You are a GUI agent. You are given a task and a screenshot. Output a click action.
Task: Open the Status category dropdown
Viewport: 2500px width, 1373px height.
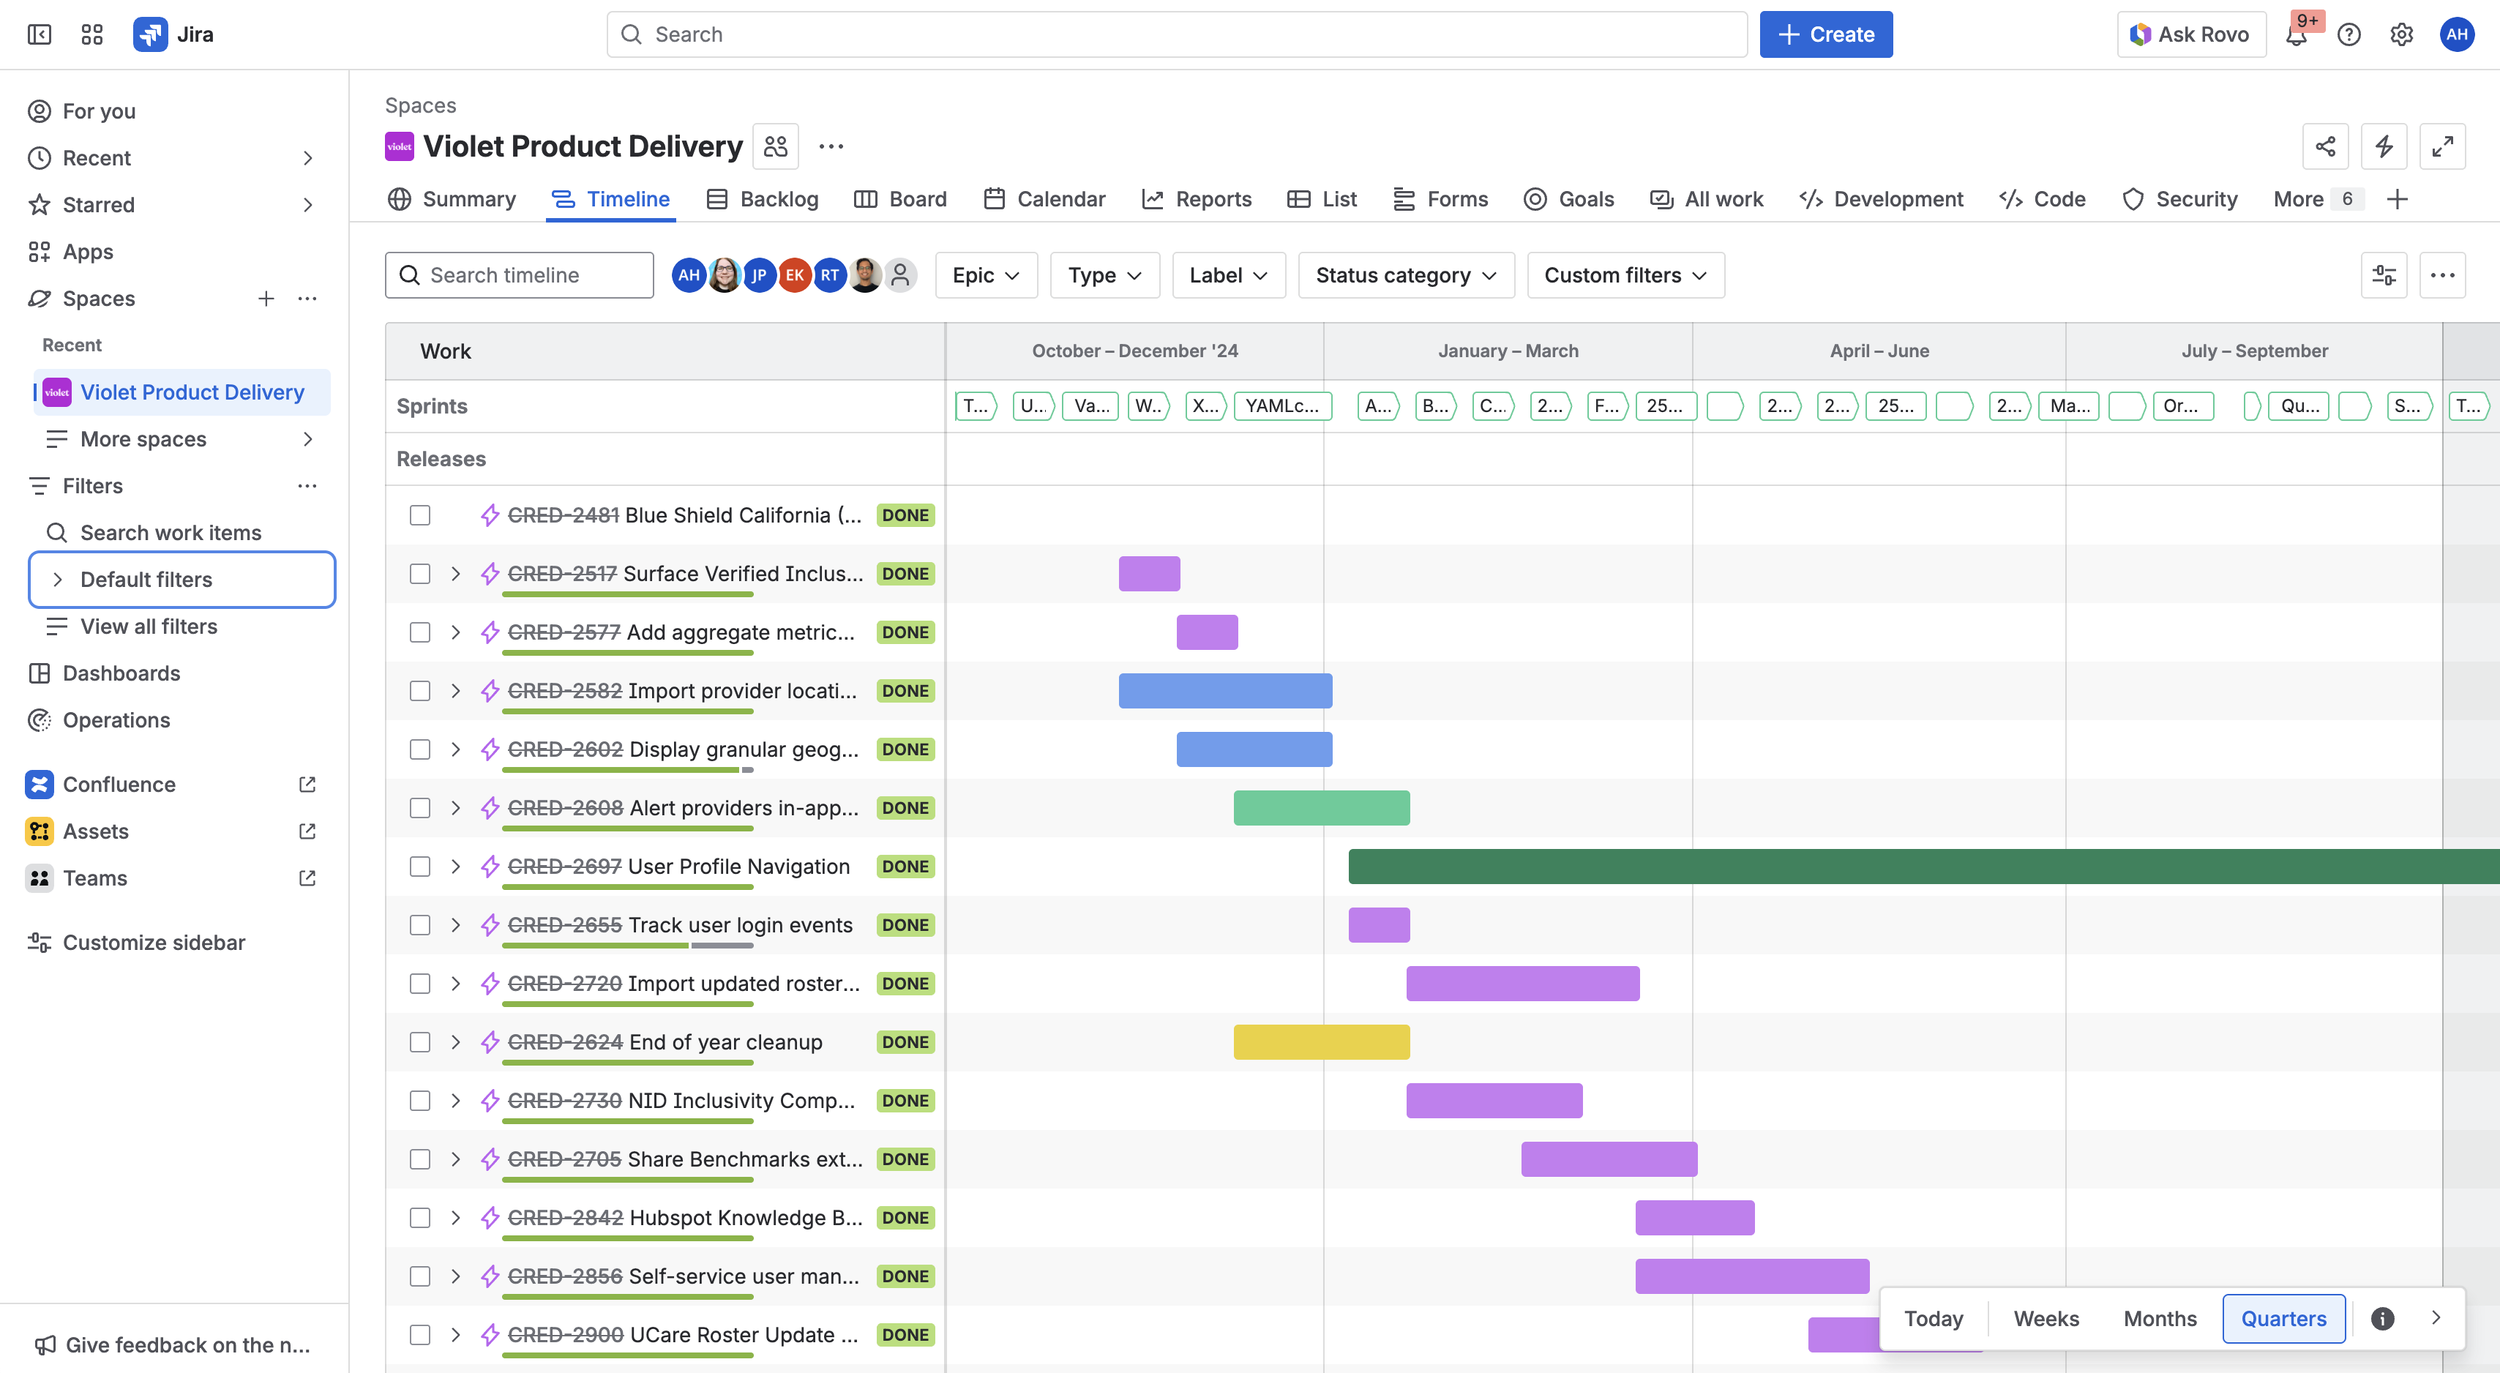(x=1405, y=275)
